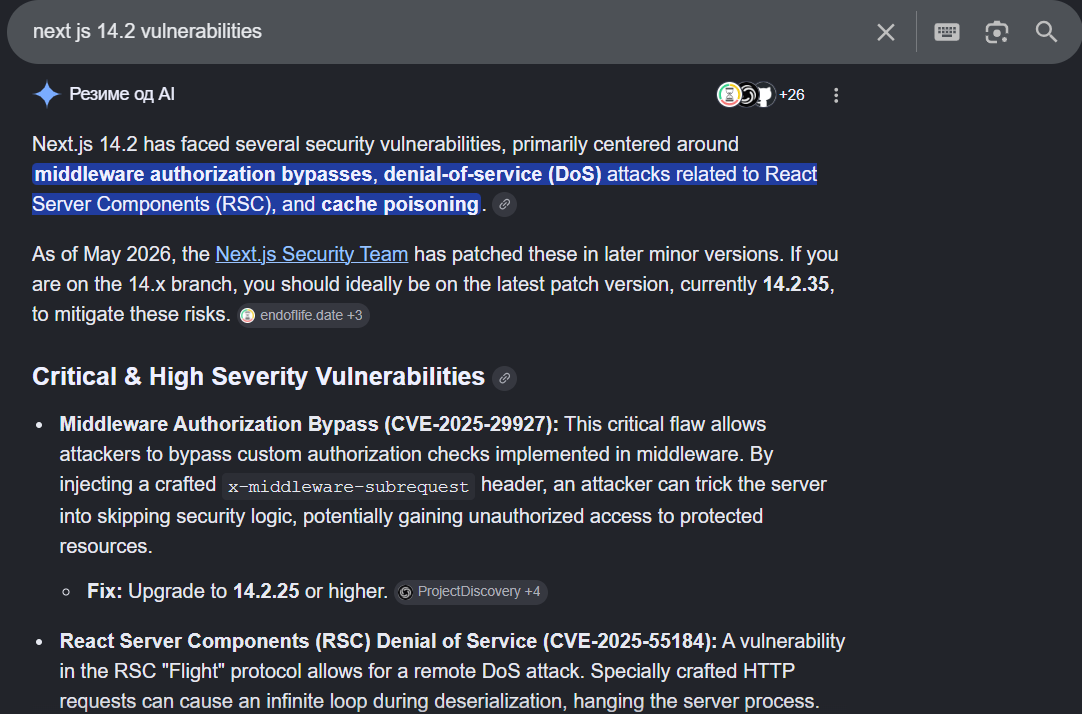Click the highlighted 'middleware authorization bypasses' text
This screenshot has width=1082, height=714.
(203, 174)
